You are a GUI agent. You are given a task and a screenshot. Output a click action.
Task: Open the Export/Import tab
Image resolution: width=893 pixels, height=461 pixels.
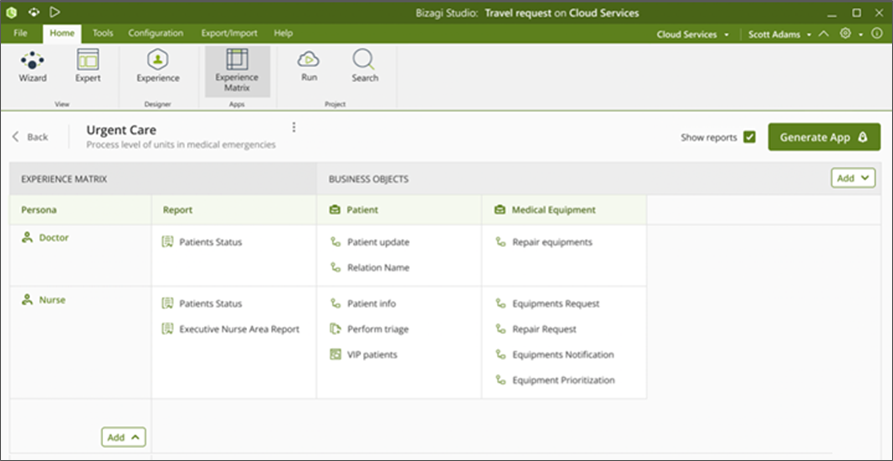coord(229,33)
